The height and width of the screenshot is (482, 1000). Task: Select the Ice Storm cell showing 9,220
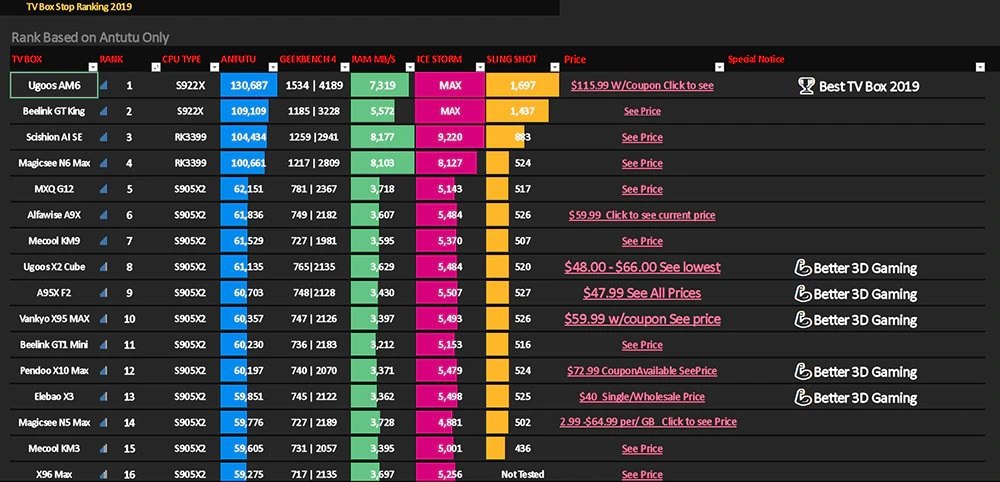click(450, 137)
